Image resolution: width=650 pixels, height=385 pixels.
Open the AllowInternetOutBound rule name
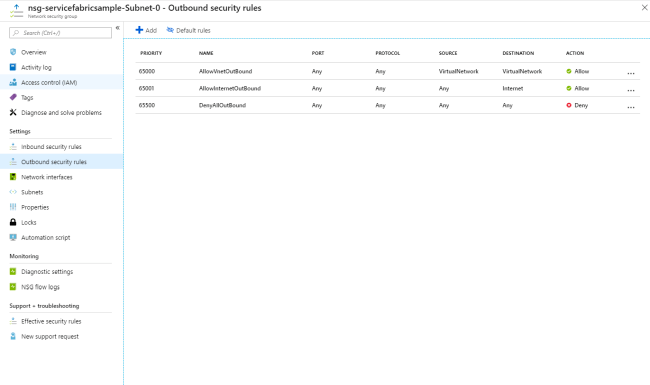(x=230, y=88)
